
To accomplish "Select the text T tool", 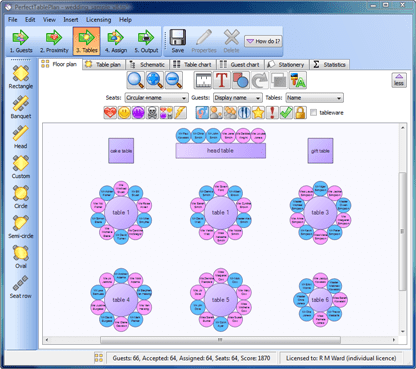I will 222,80.
